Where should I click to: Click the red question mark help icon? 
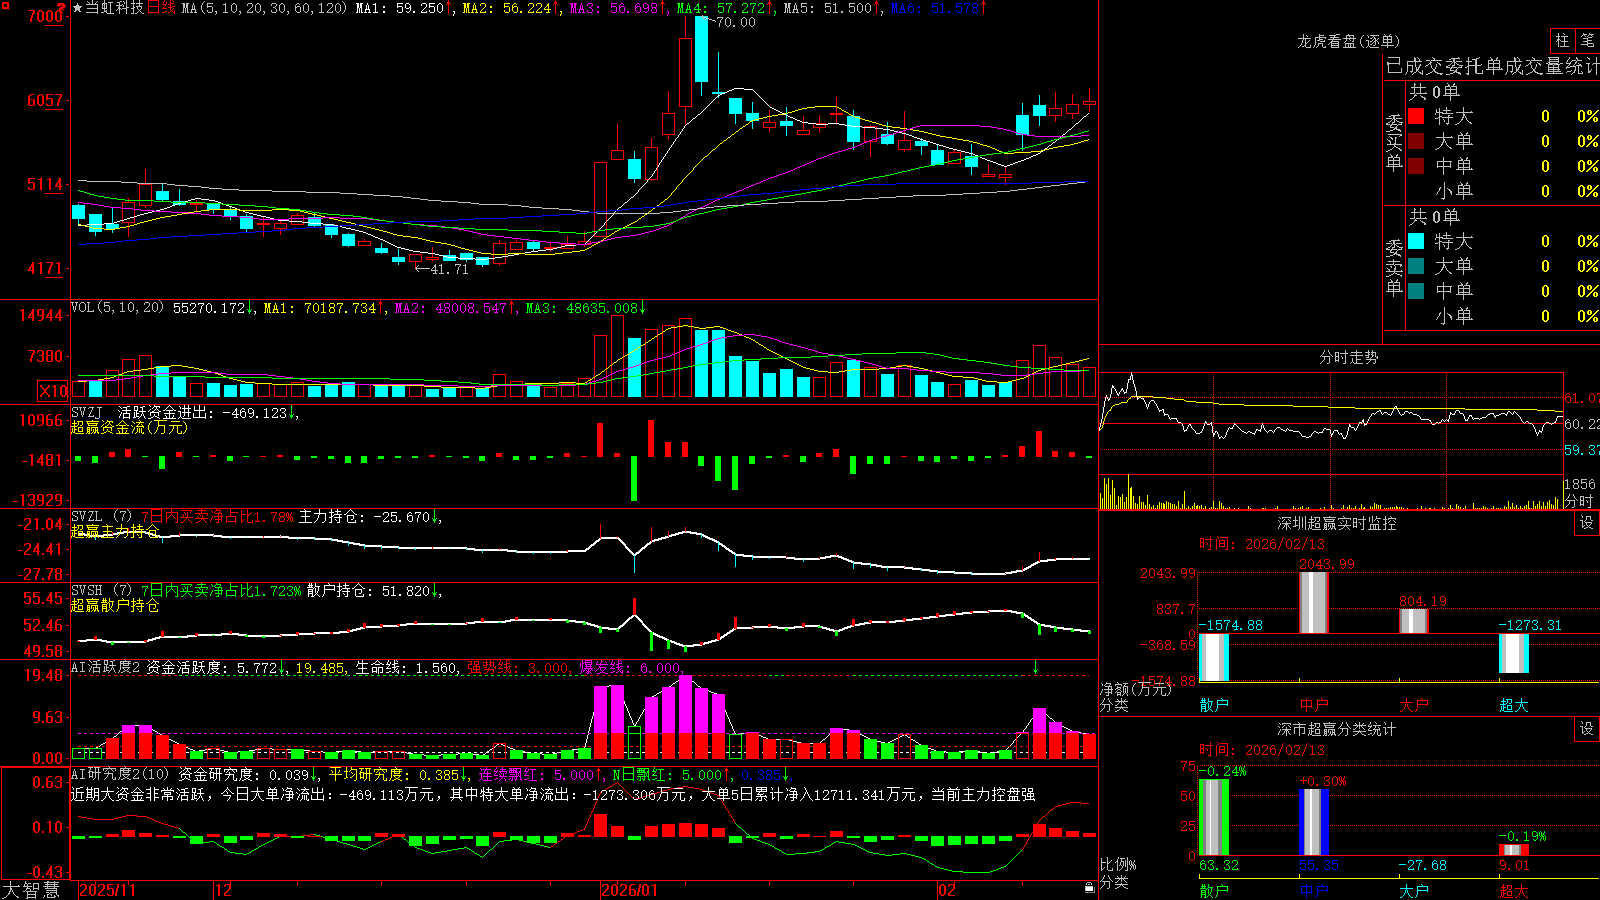pyautogui.click(x=61, y=7)
